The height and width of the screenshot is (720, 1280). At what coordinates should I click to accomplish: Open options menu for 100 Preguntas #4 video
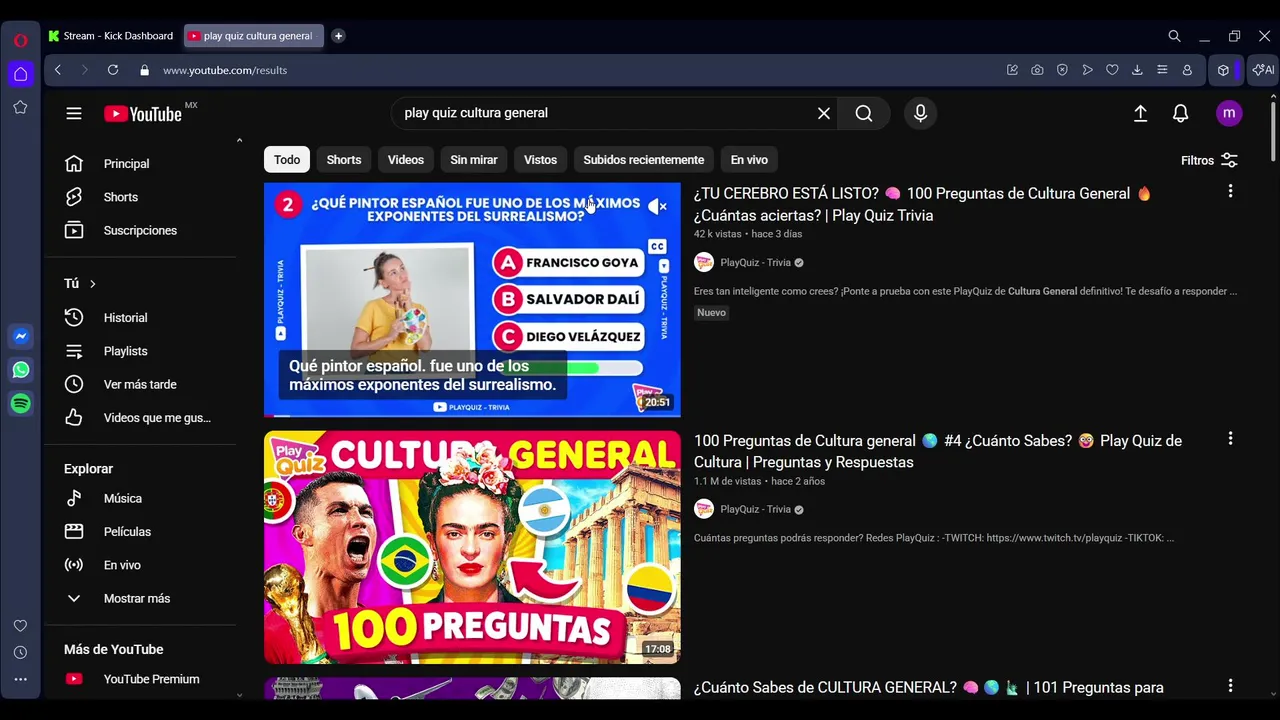point(1230,438)
